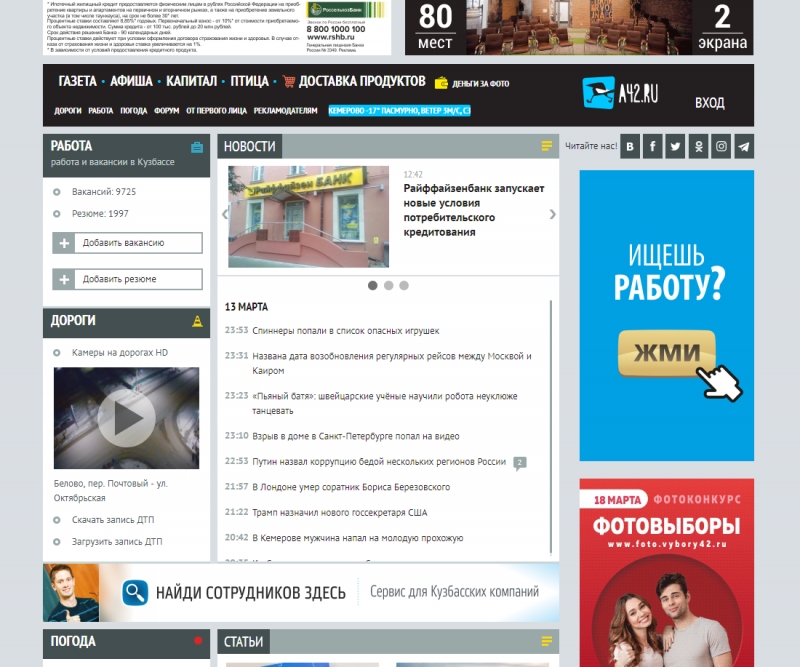800x667 pixels.
Task: Click the Вход login link
Action: click(709, 103)
